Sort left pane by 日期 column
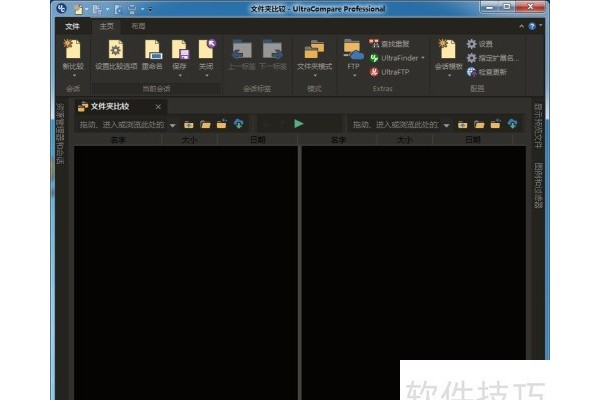 258,140
